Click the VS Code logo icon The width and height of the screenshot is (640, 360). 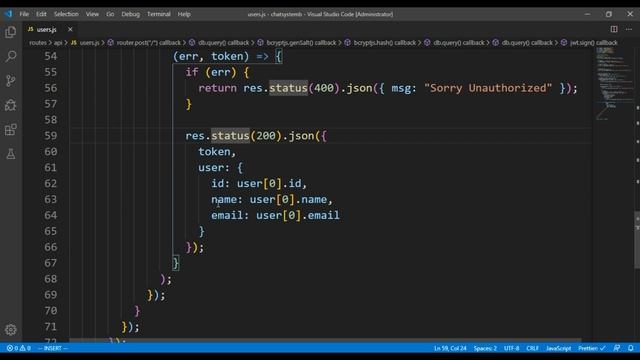[8, 14]
